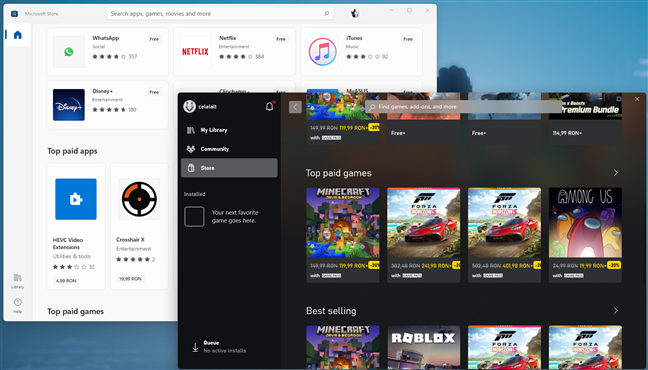
Task: Open Among Us in Top paid games
Action: (585, 235)
